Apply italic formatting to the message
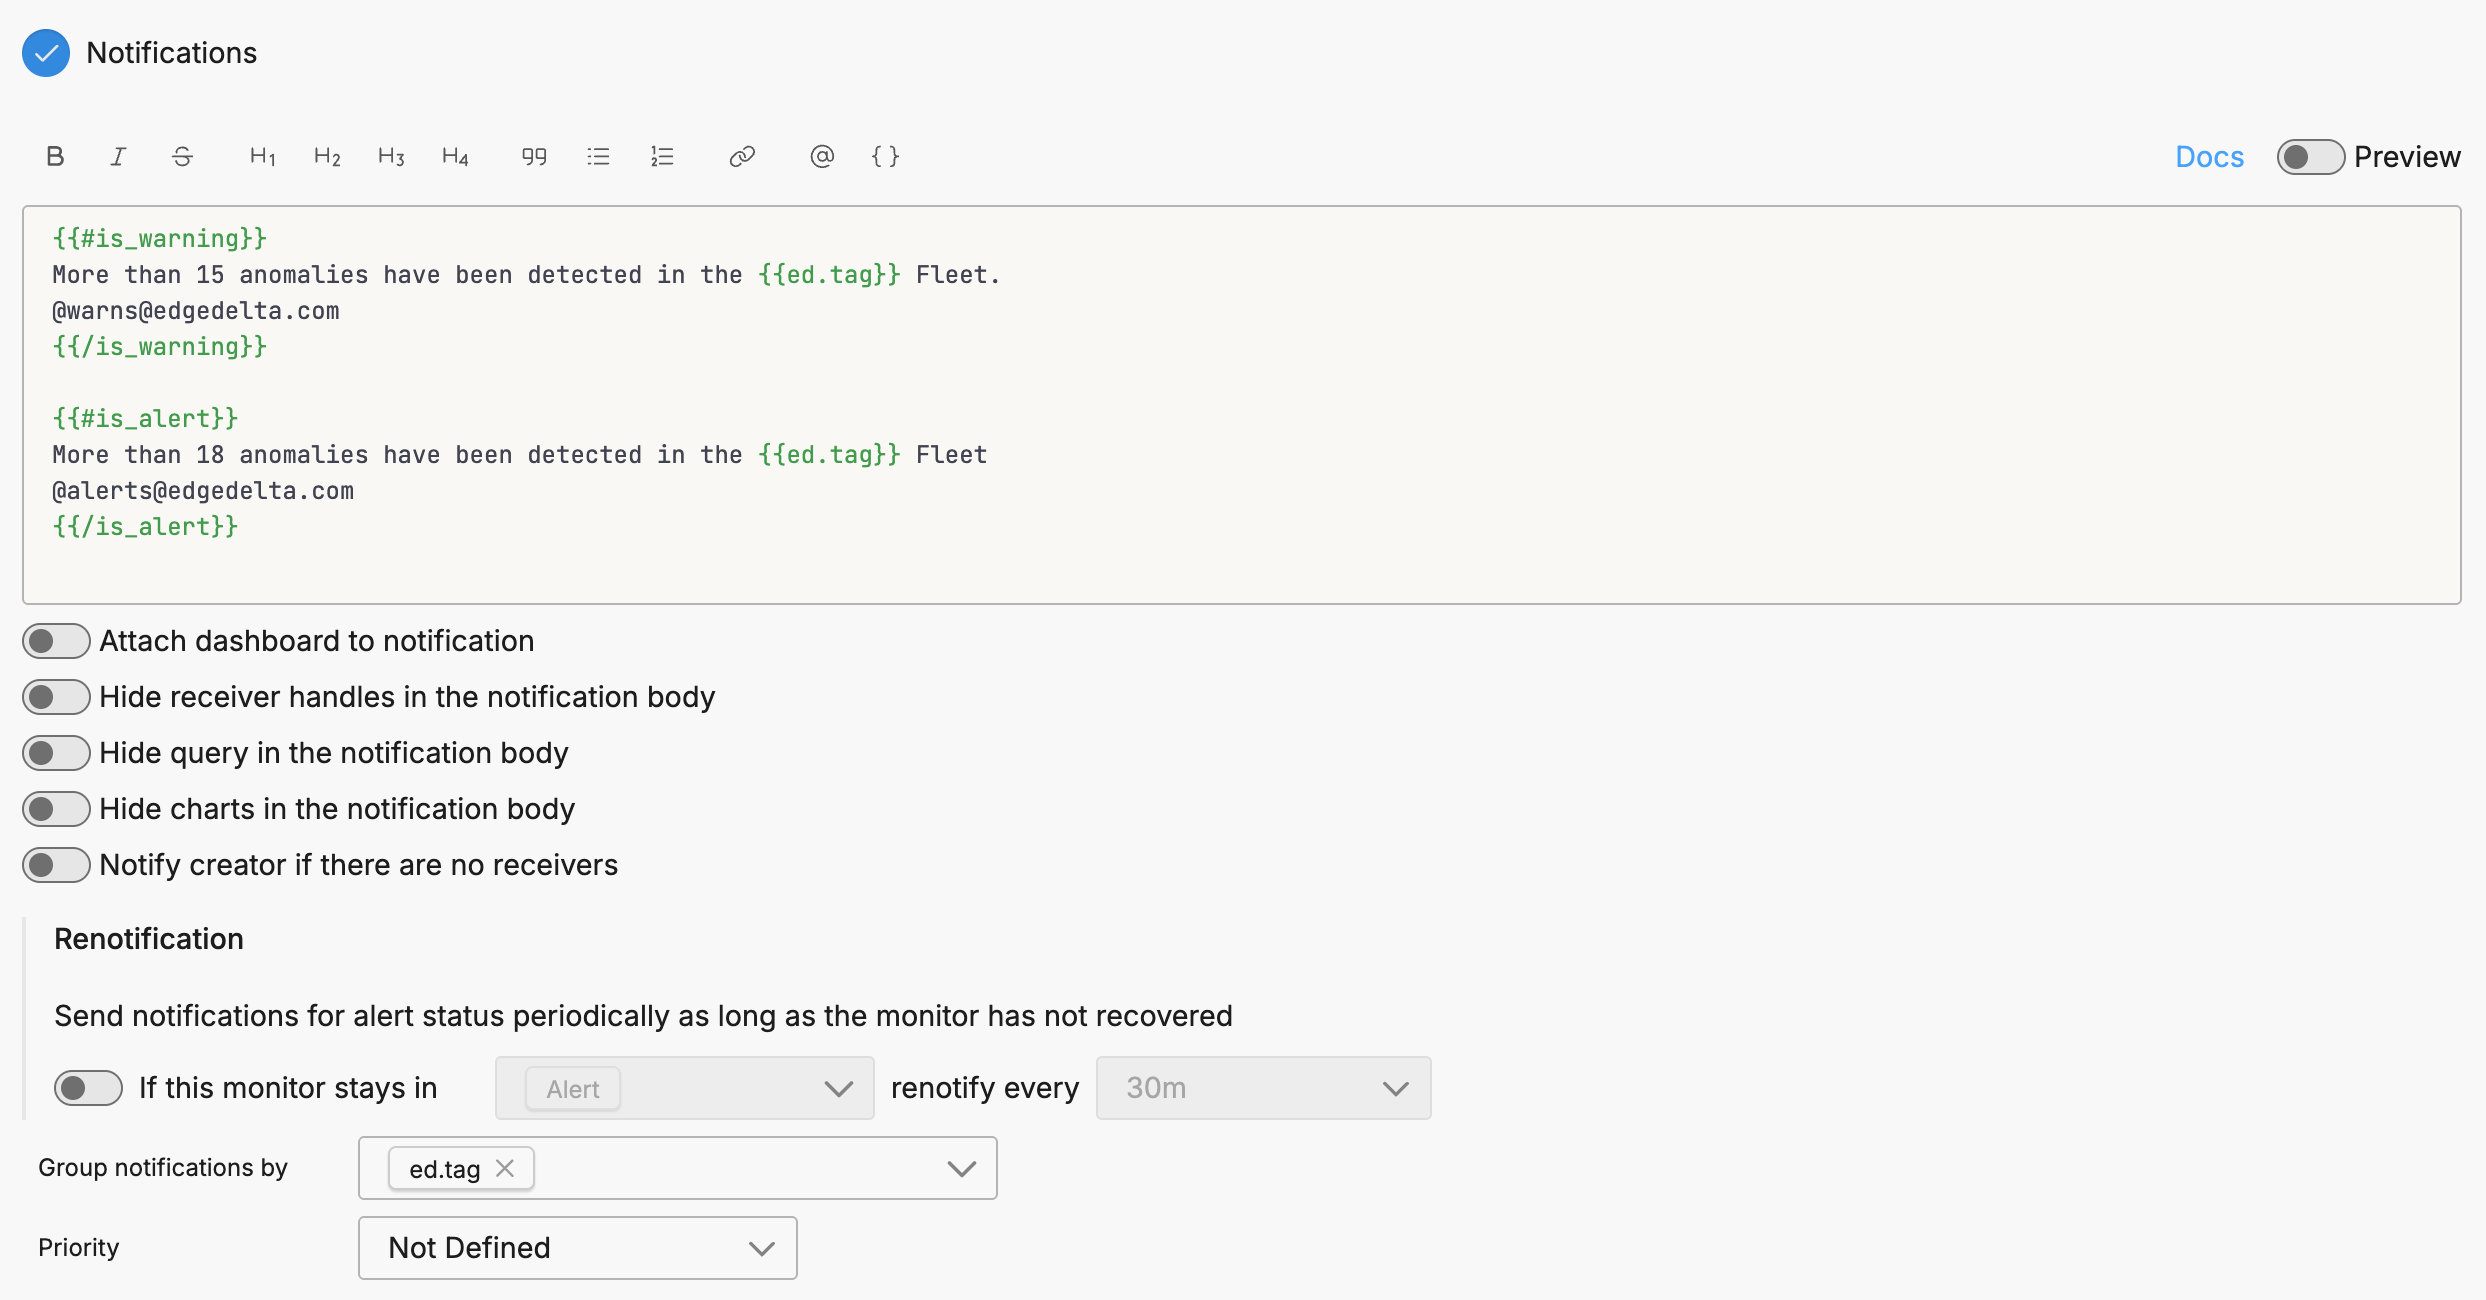 (x=118, y=156)
